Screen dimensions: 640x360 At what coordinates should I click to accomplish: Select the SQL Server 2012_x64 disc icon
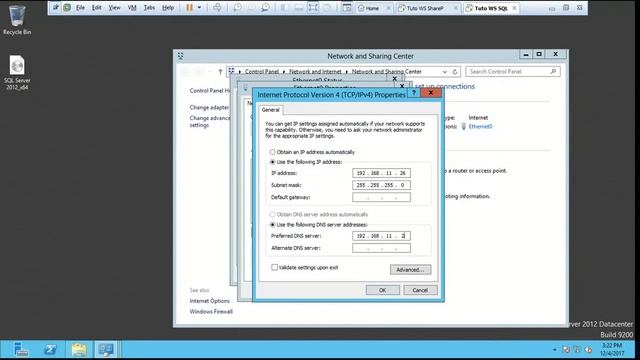click(17, 72)
